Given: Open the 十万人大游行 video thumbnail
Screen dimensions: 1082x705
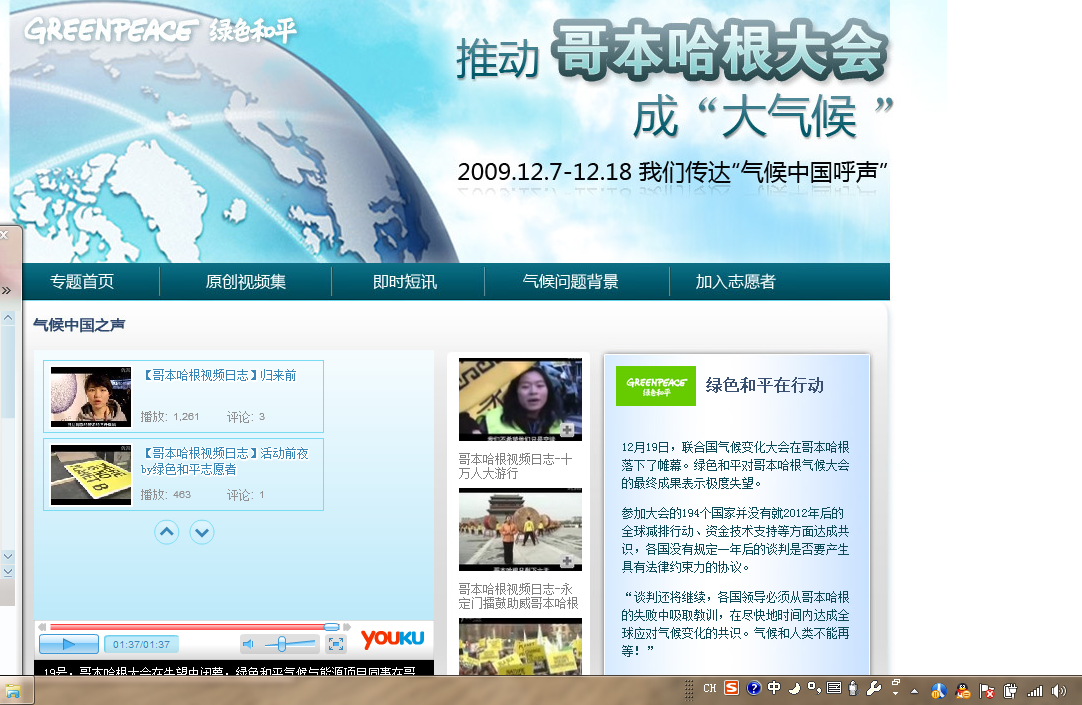Looking at the screenshot, I should [x=520, y=399].
